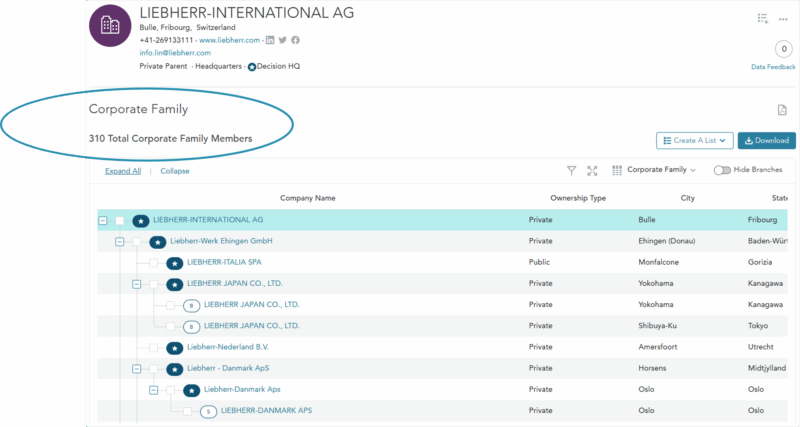Image resolution: width=800 pixels, height=427 pixels.
Task: Toggle the Hide Branches switch
Action: [x=722, y=170]
